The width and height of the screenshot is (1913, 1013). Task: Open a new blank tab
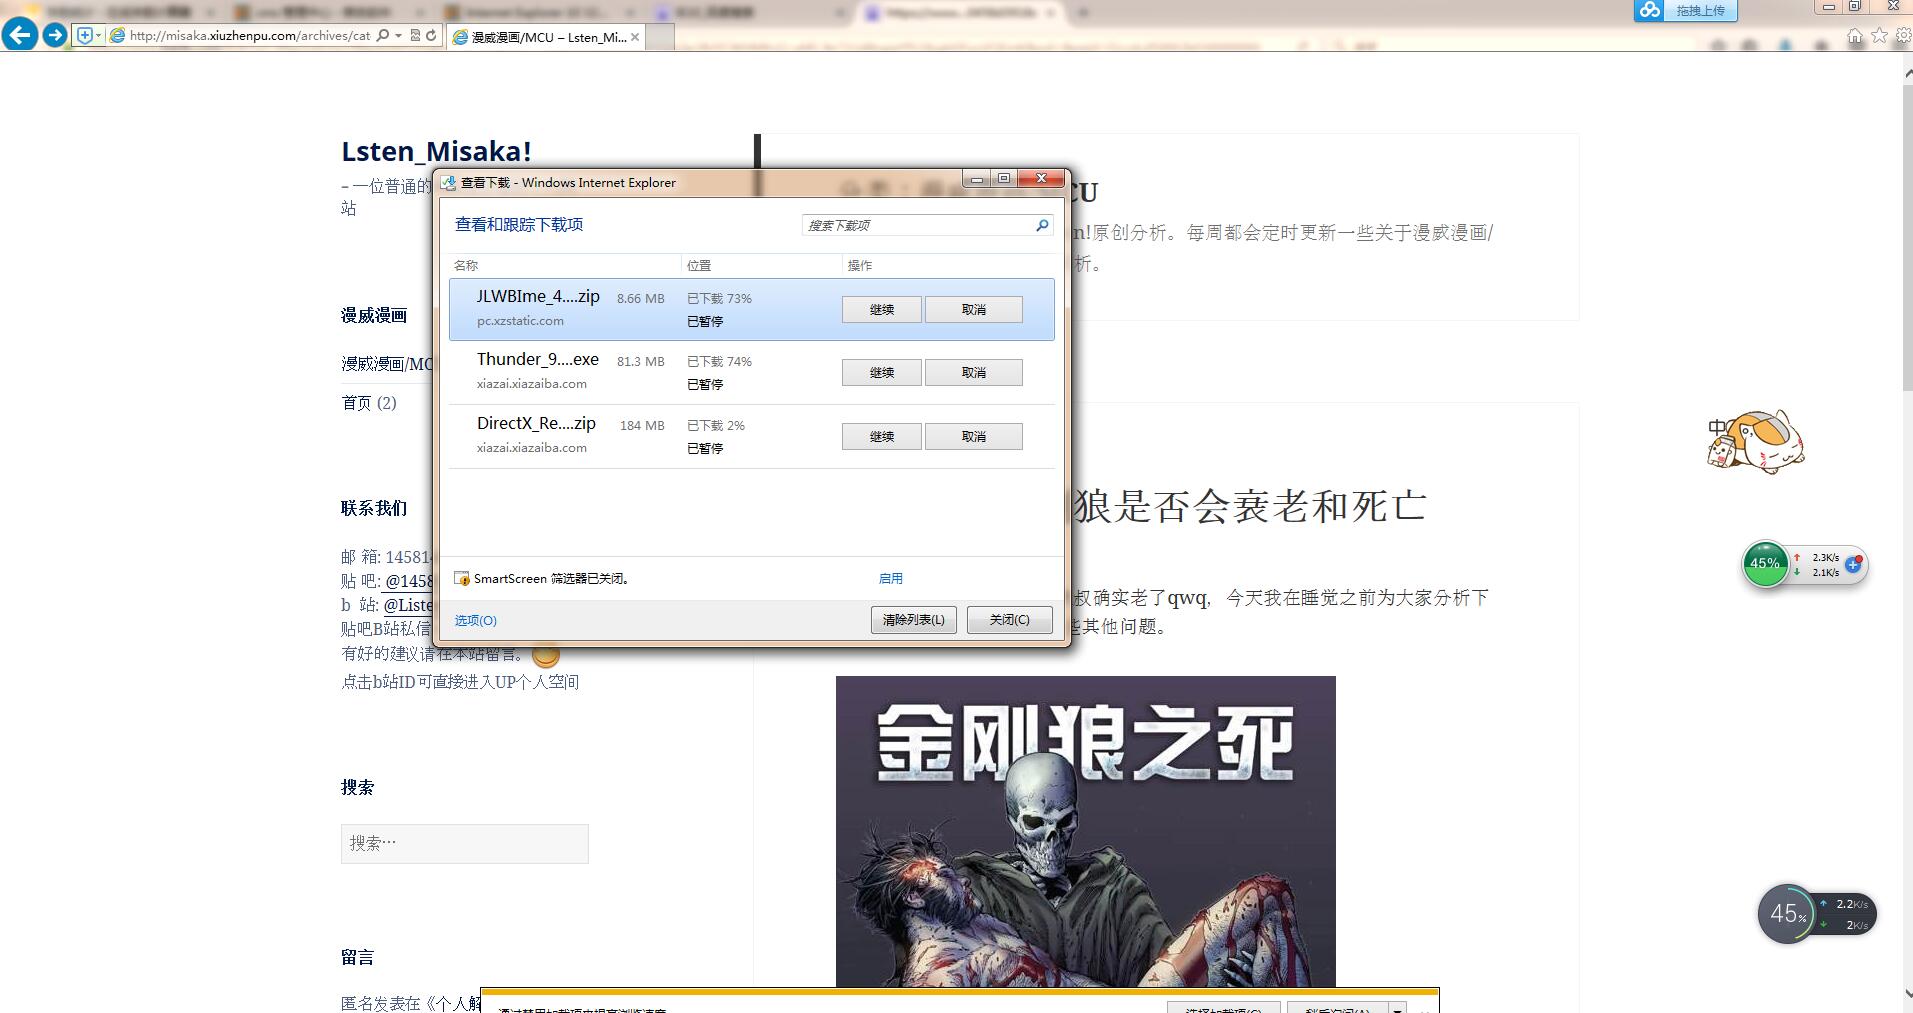tap(660, 37)
